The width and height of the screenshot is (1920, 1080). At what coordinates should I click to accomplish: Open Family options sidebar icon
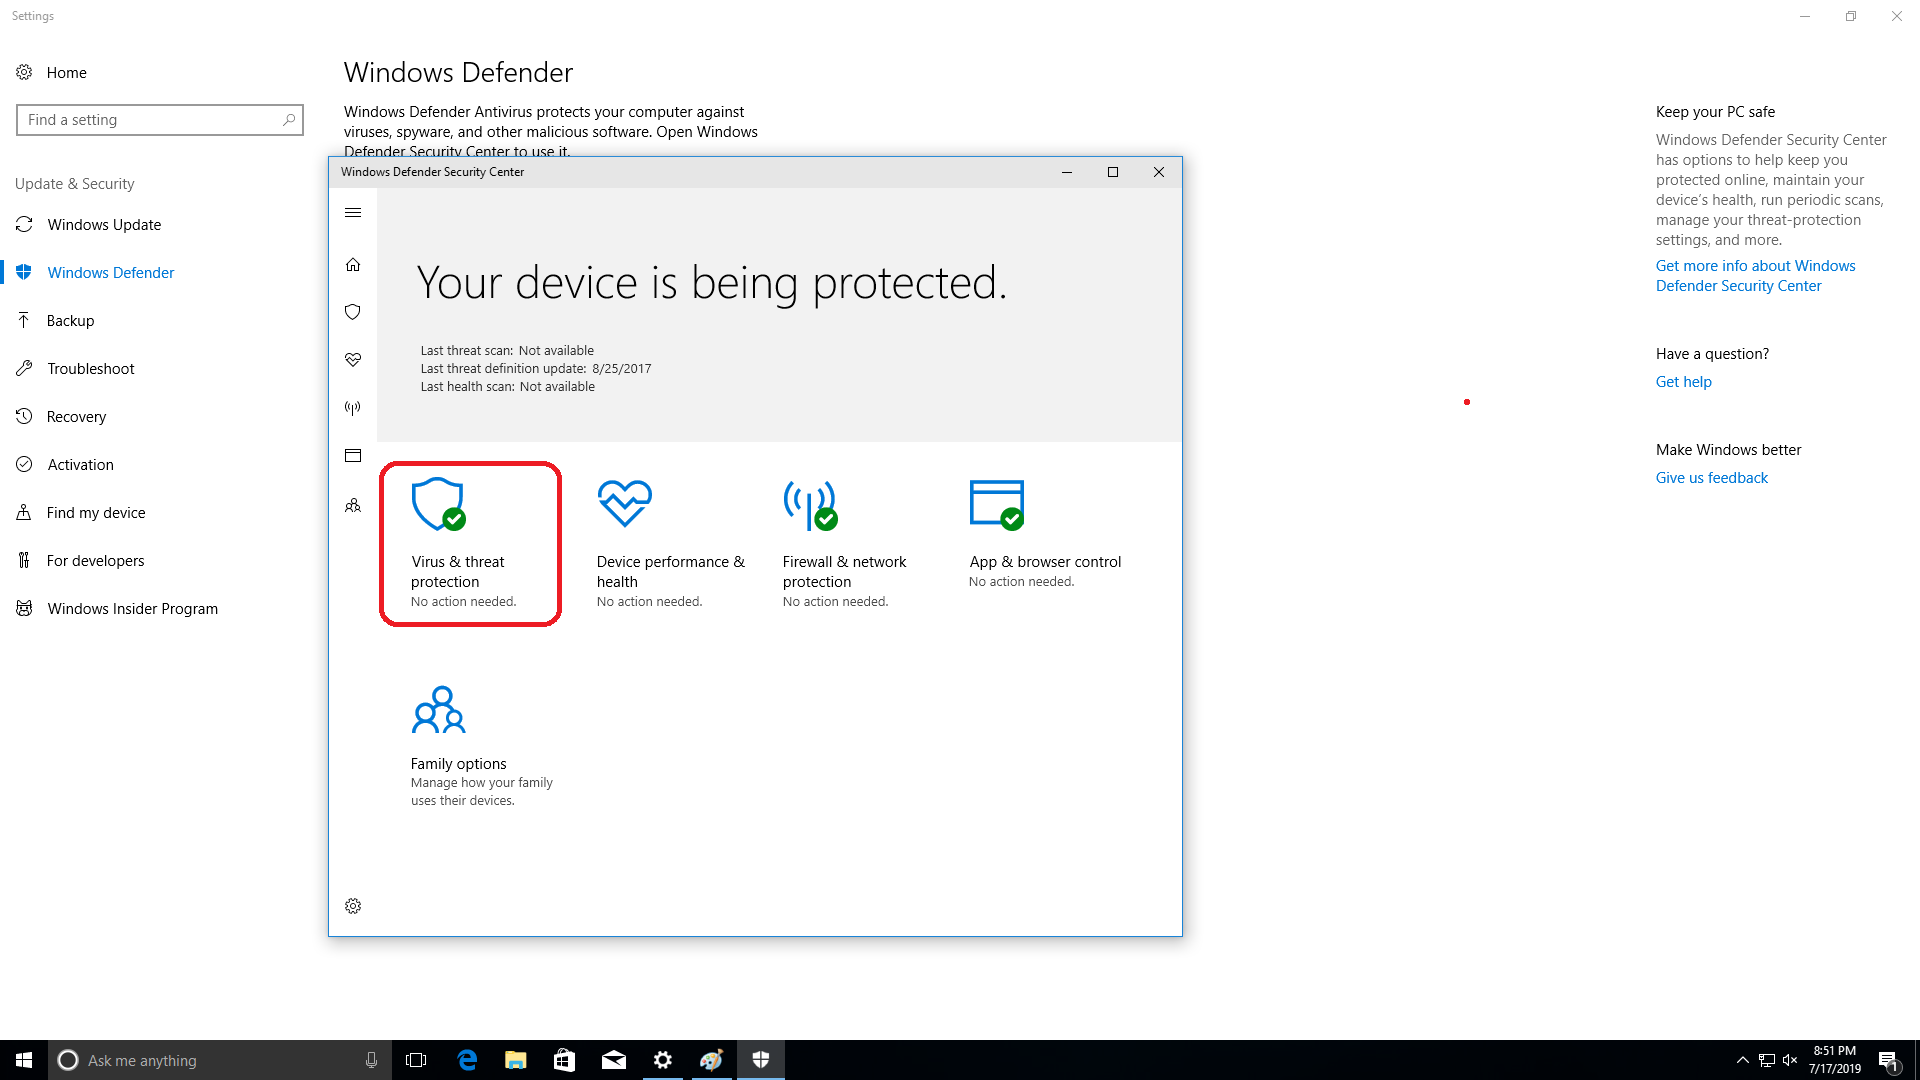353,506
